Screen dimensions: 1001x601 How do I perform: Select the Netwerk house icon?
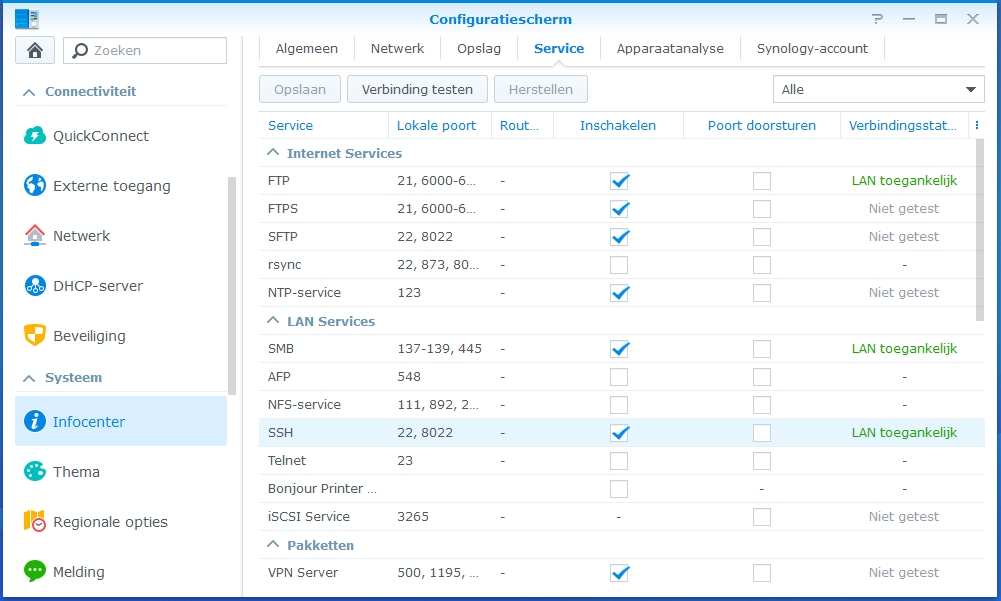tap(35, 236)
